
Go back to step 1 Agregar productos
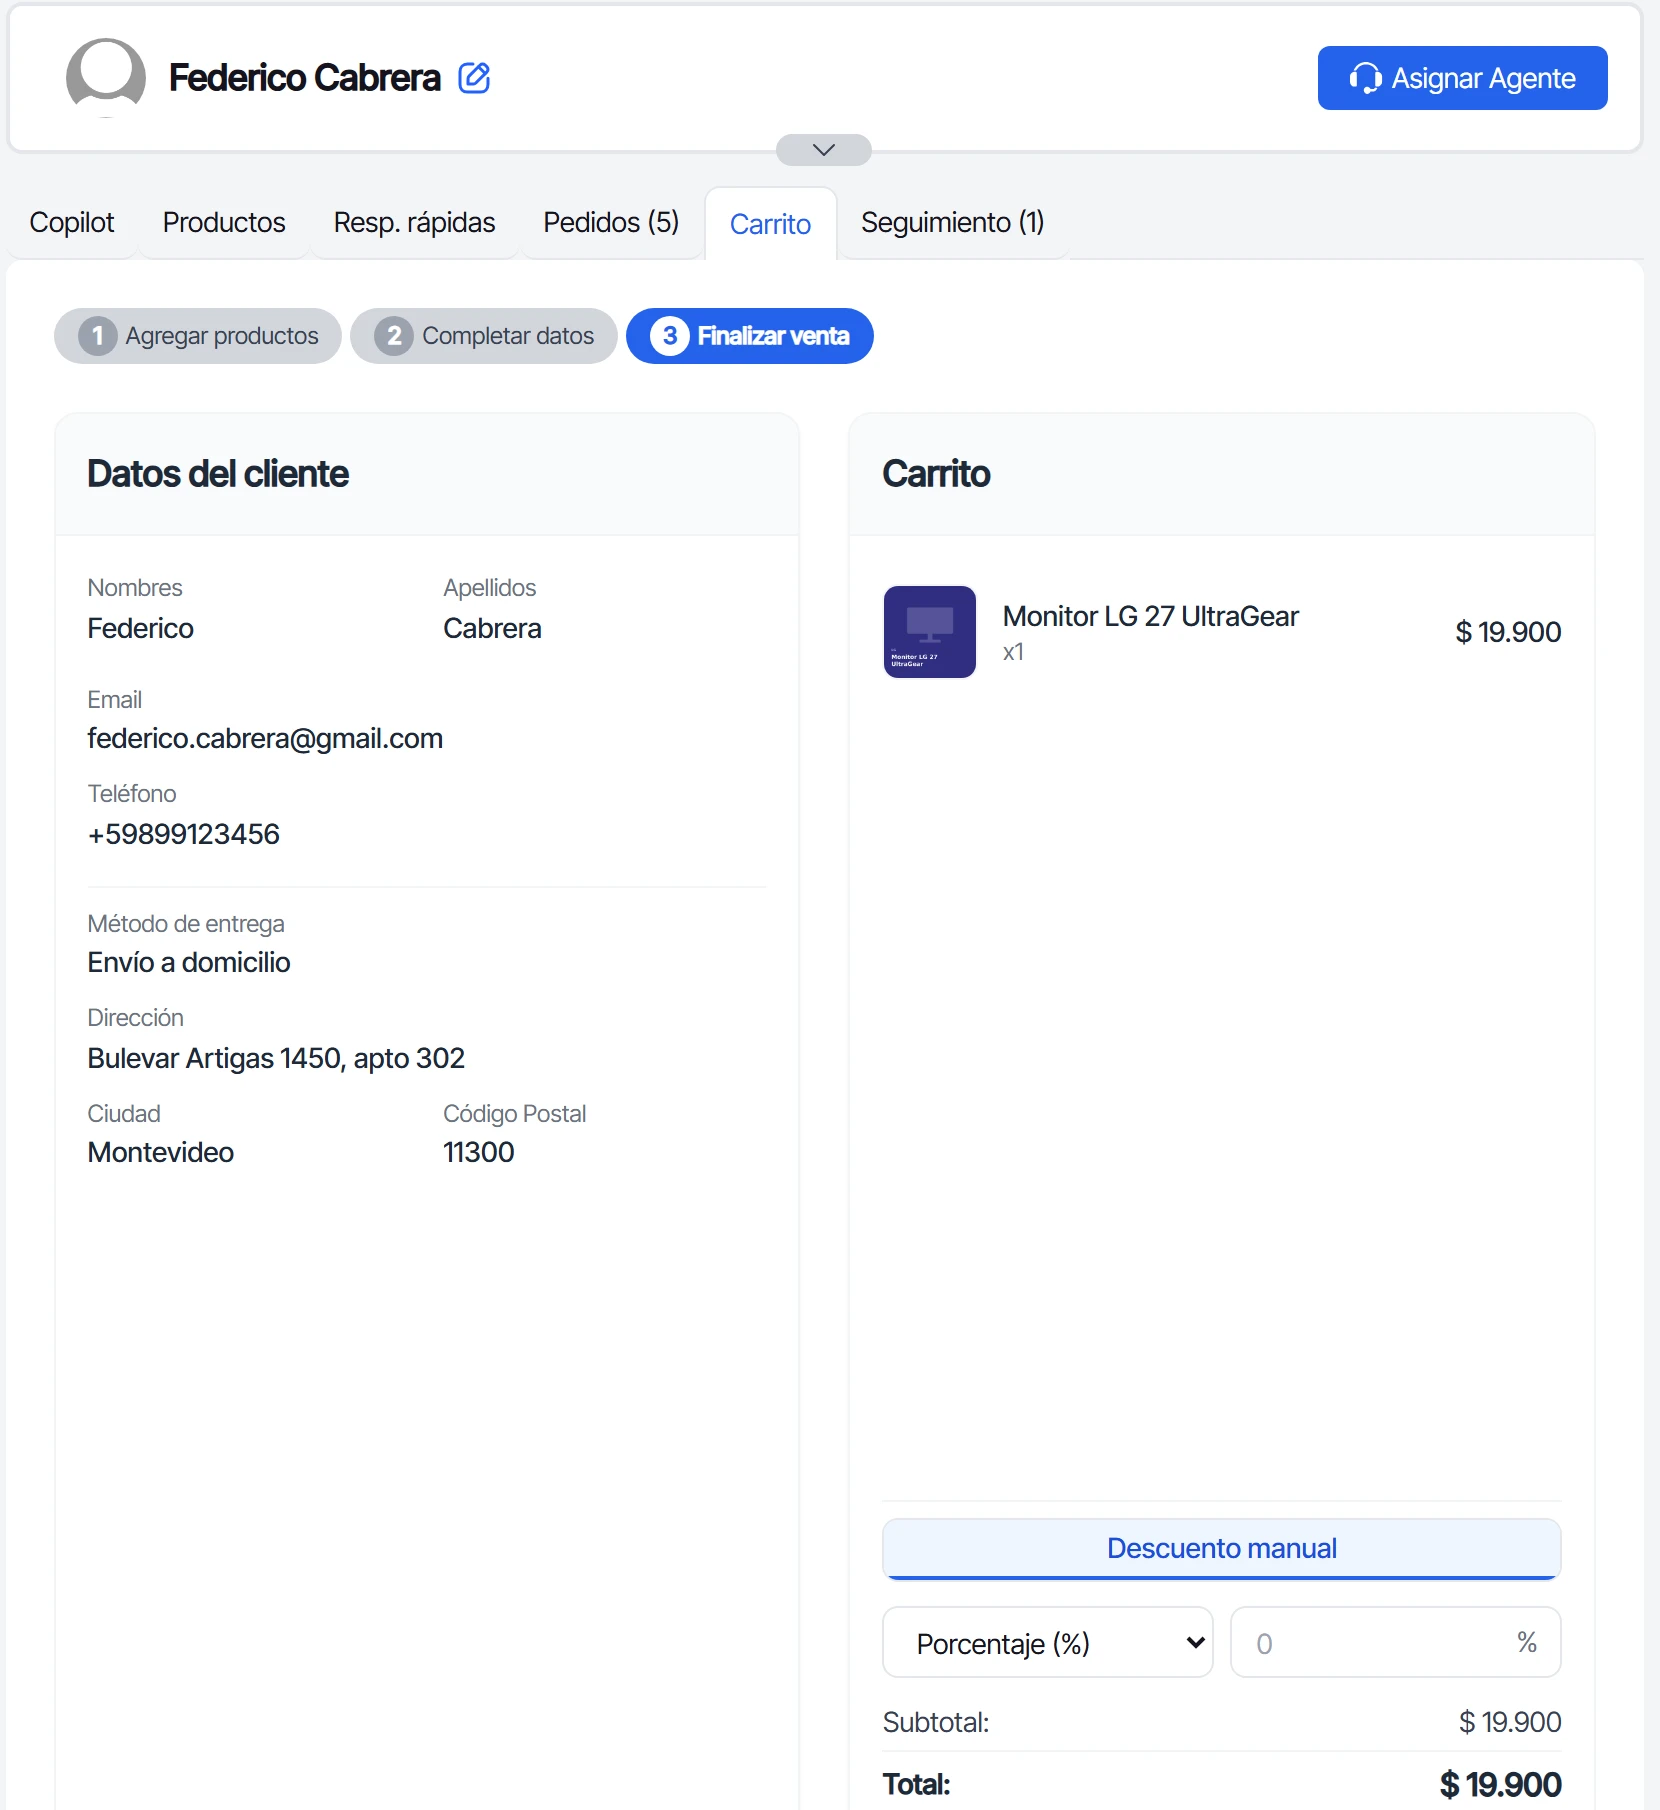click(198, 336)
